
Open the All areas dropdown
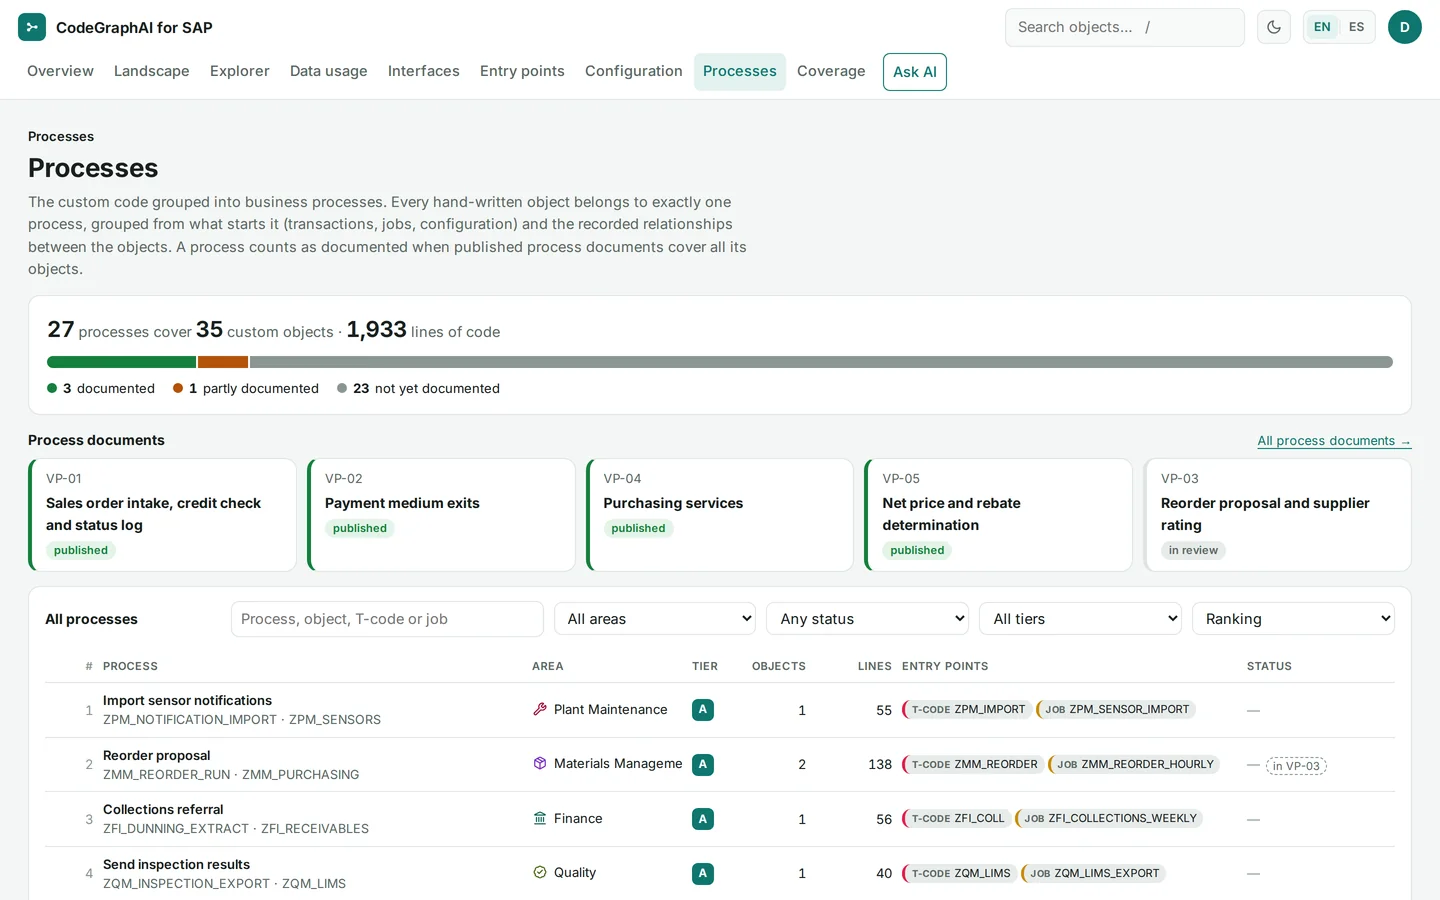[x=655, y=619]
